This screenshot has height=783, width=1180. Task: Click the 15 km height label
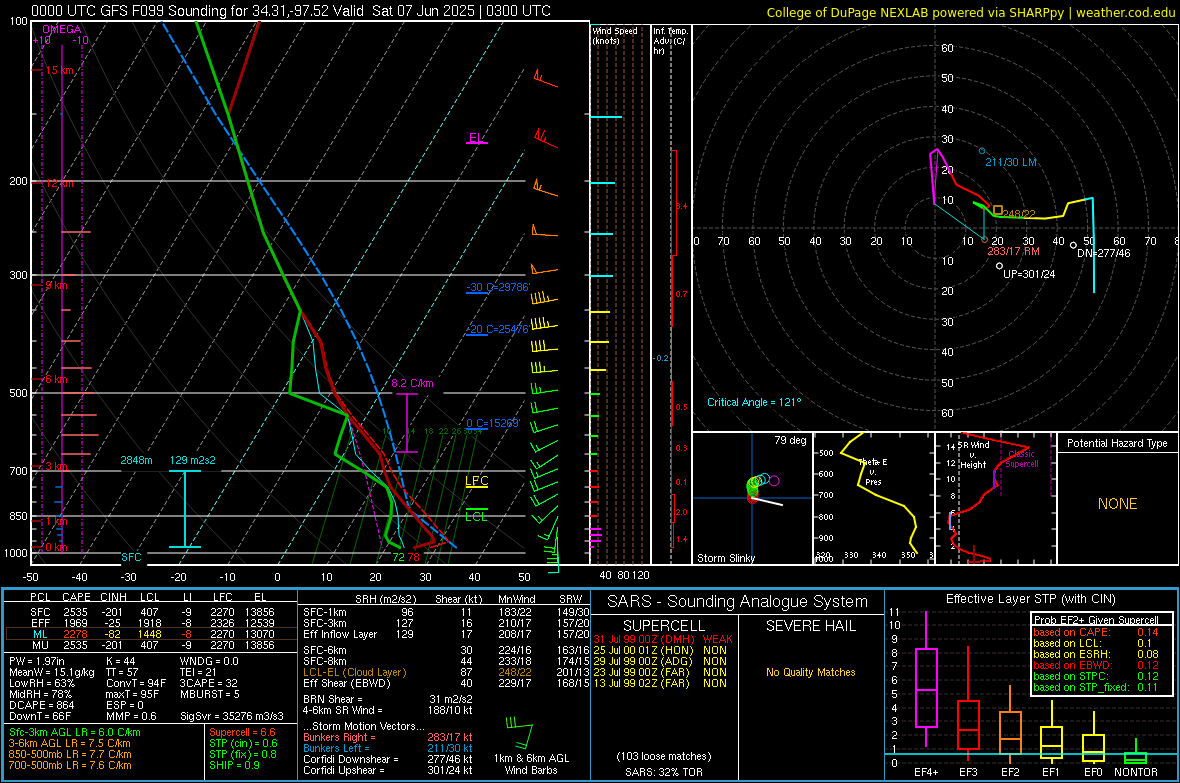60,70
